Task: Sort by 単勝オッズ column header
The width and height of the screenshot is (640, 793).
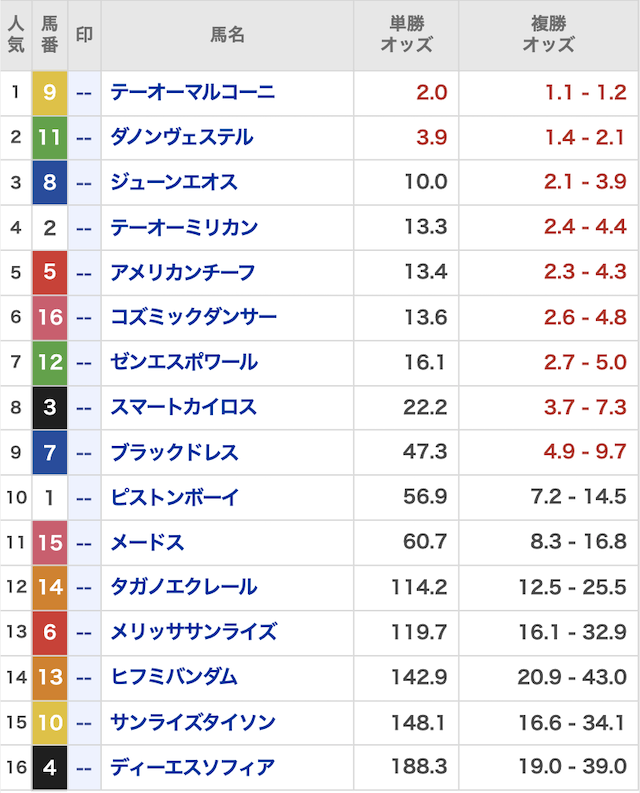Action: tap(407, 35)
